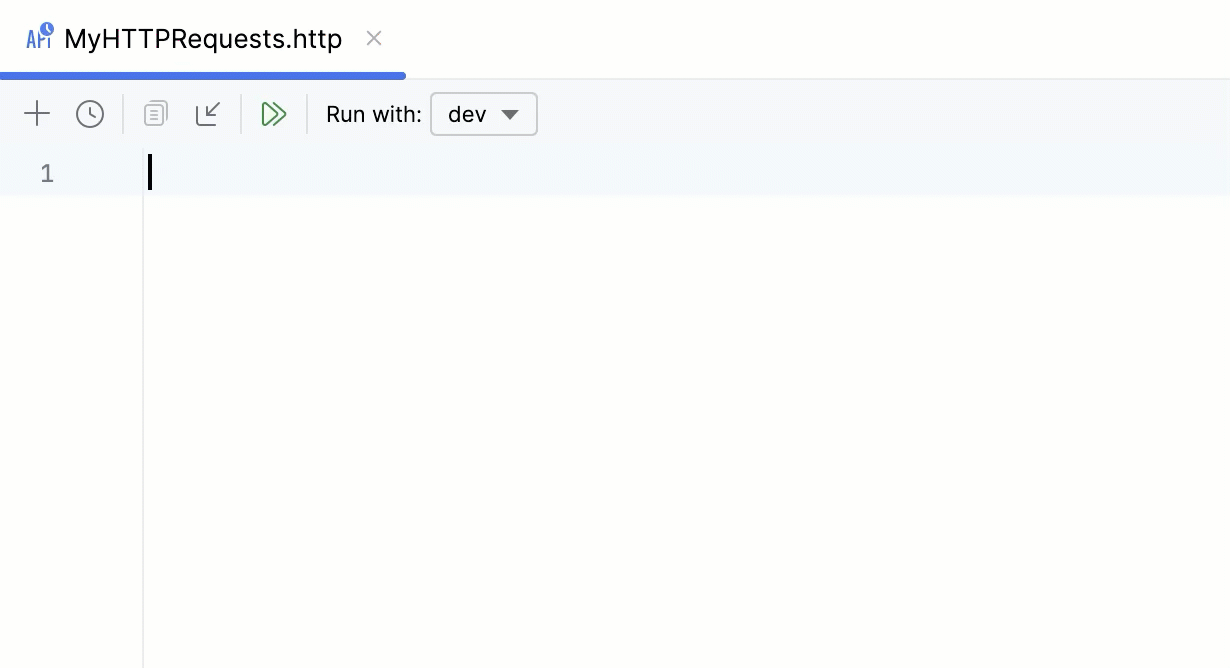Viewport: 1230px width, 668px height.
Task: Open the import requests icon
Action: coord(208,113)
